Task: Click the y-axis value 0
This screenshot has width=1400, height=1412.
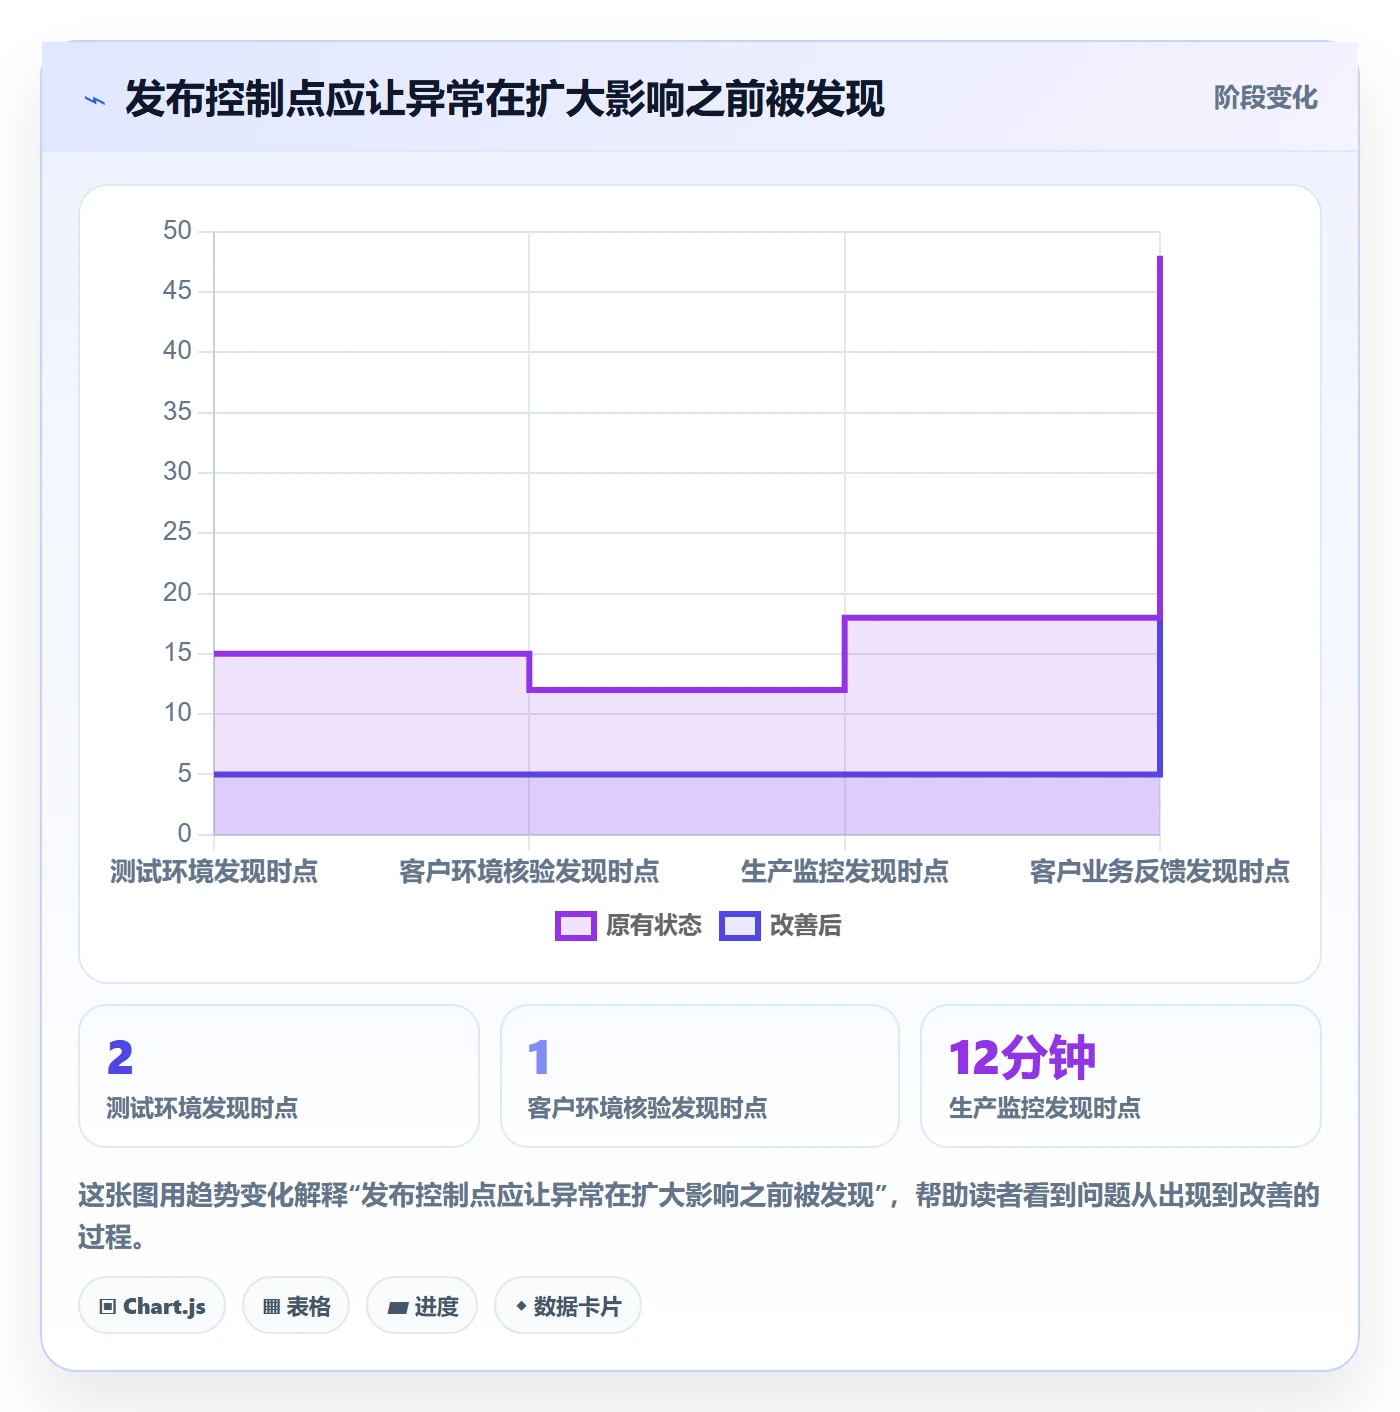Action: click(184, 833)
